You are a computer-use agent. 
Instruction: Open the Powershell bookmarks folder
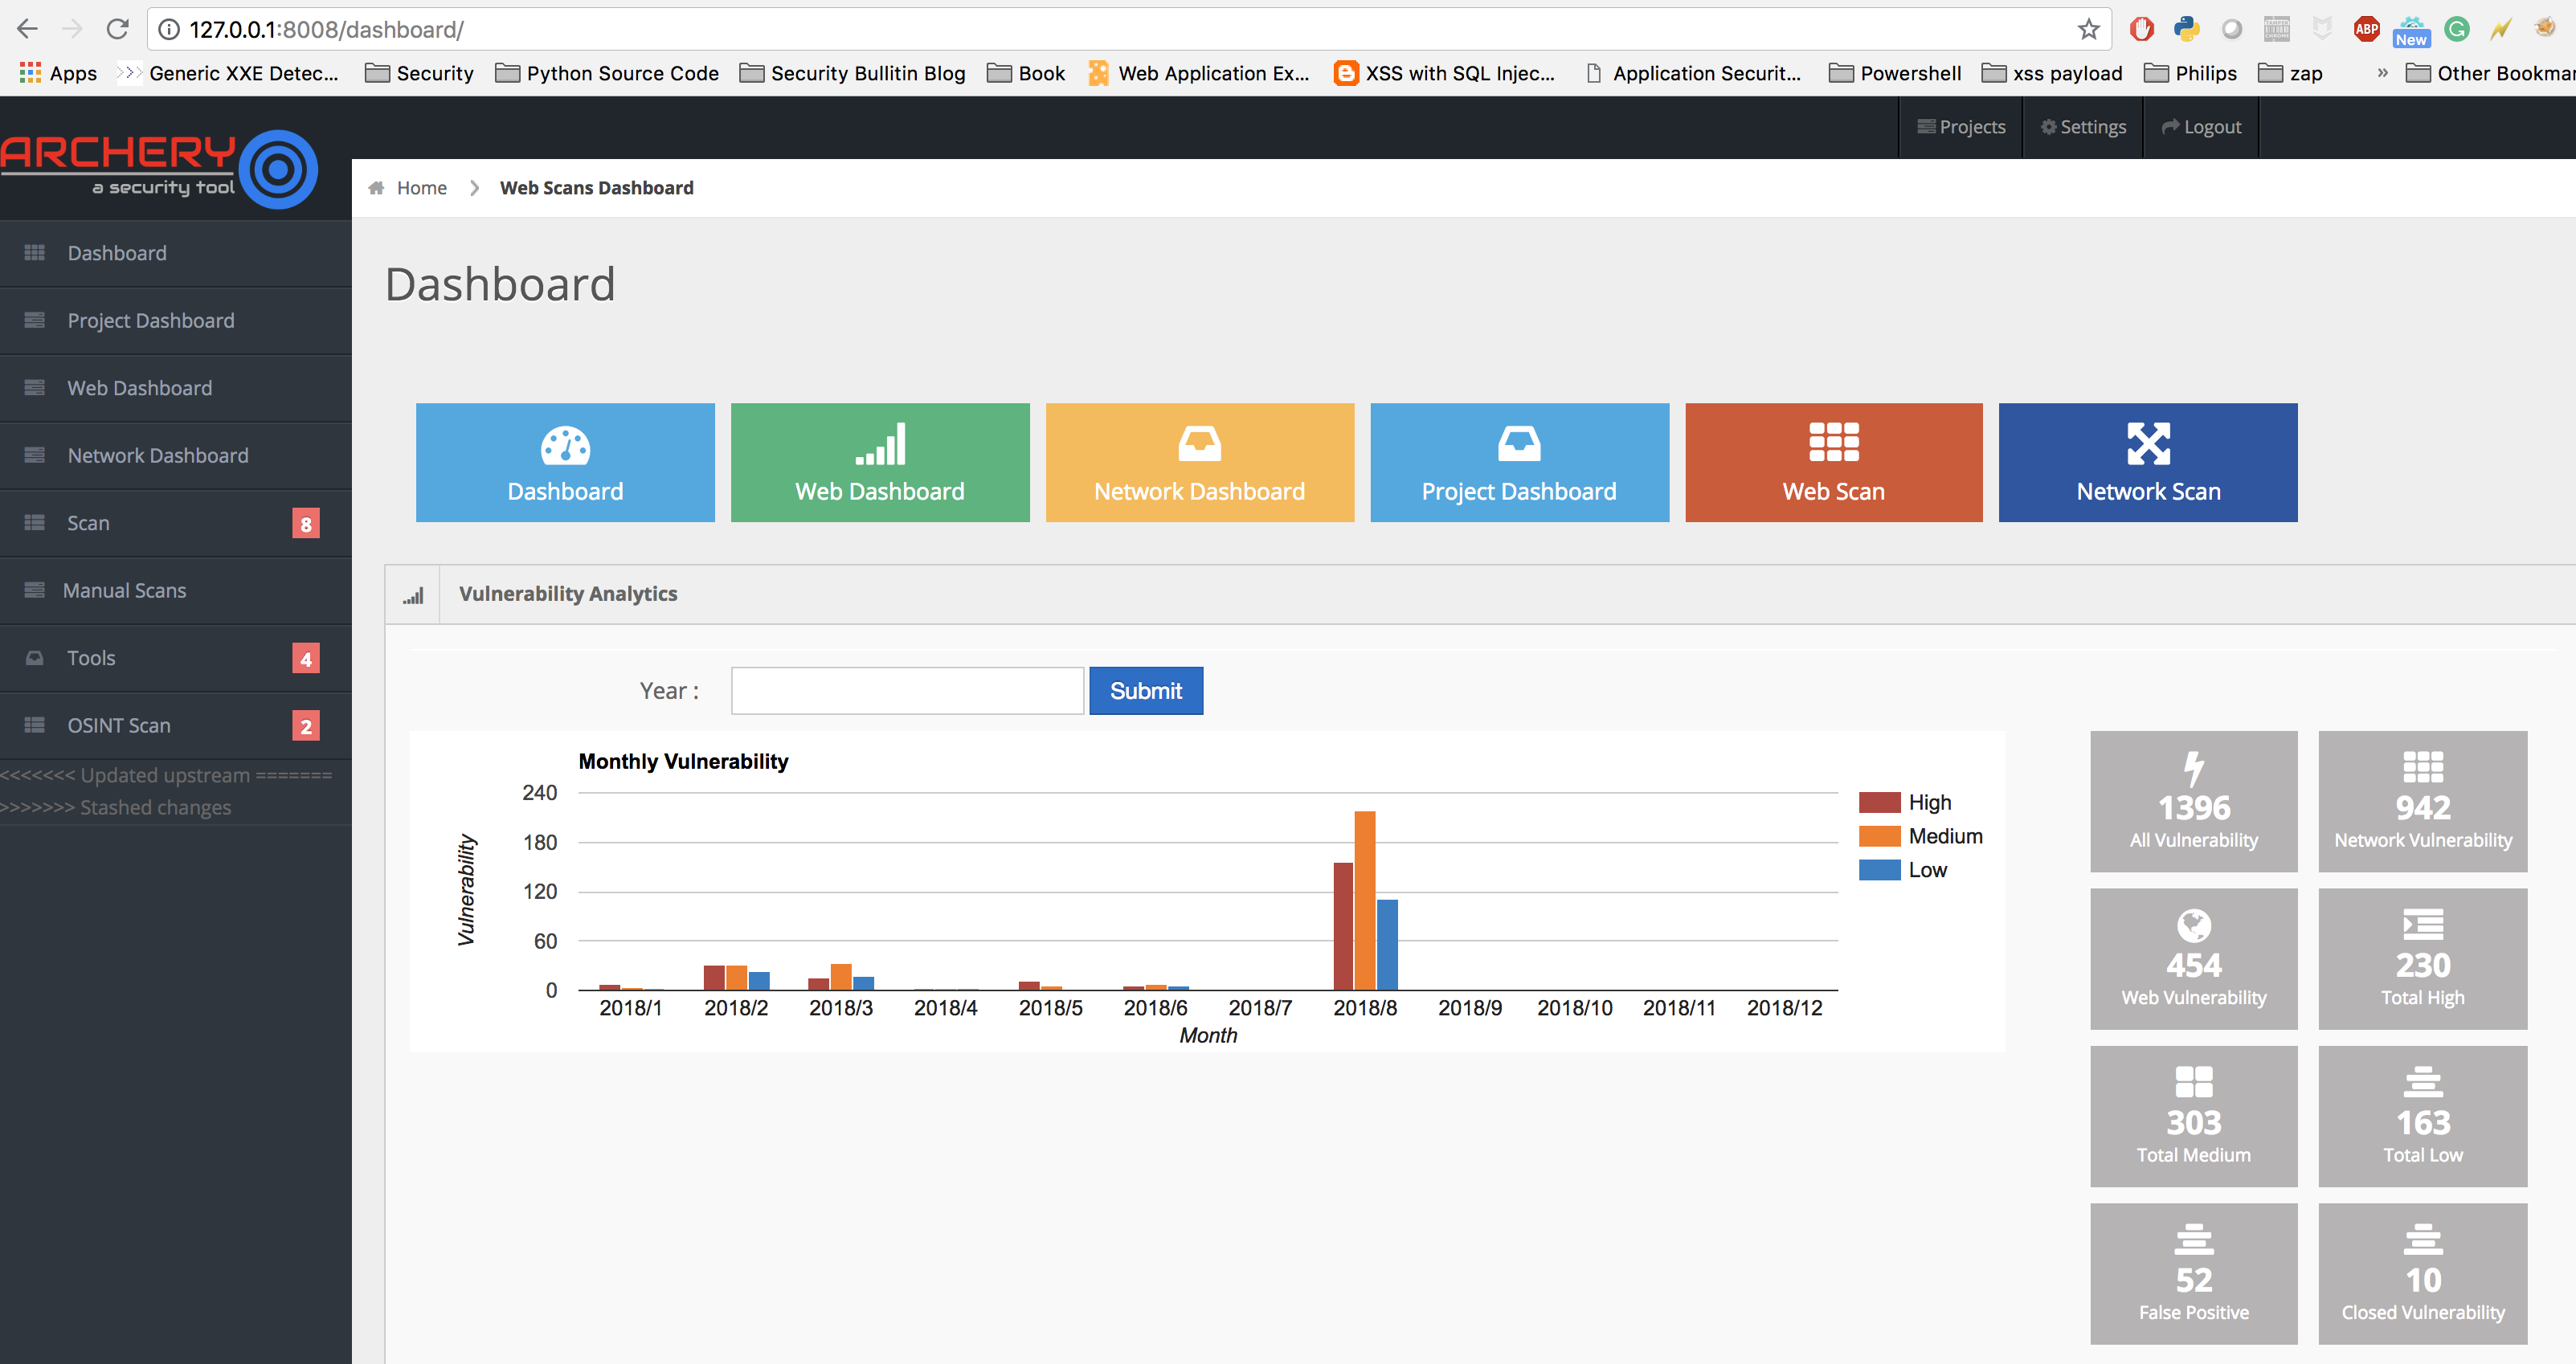click(1895, 73)
